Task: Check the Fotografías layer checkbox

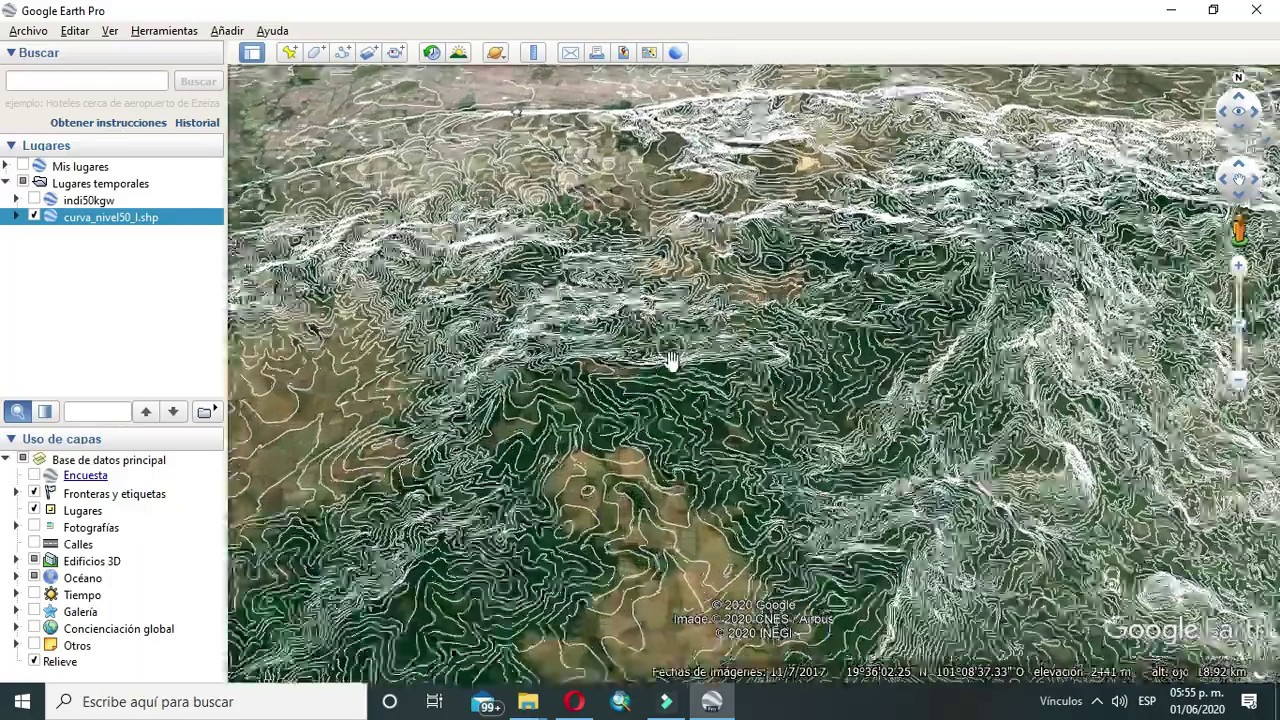Action: click(x=34, y=527)
